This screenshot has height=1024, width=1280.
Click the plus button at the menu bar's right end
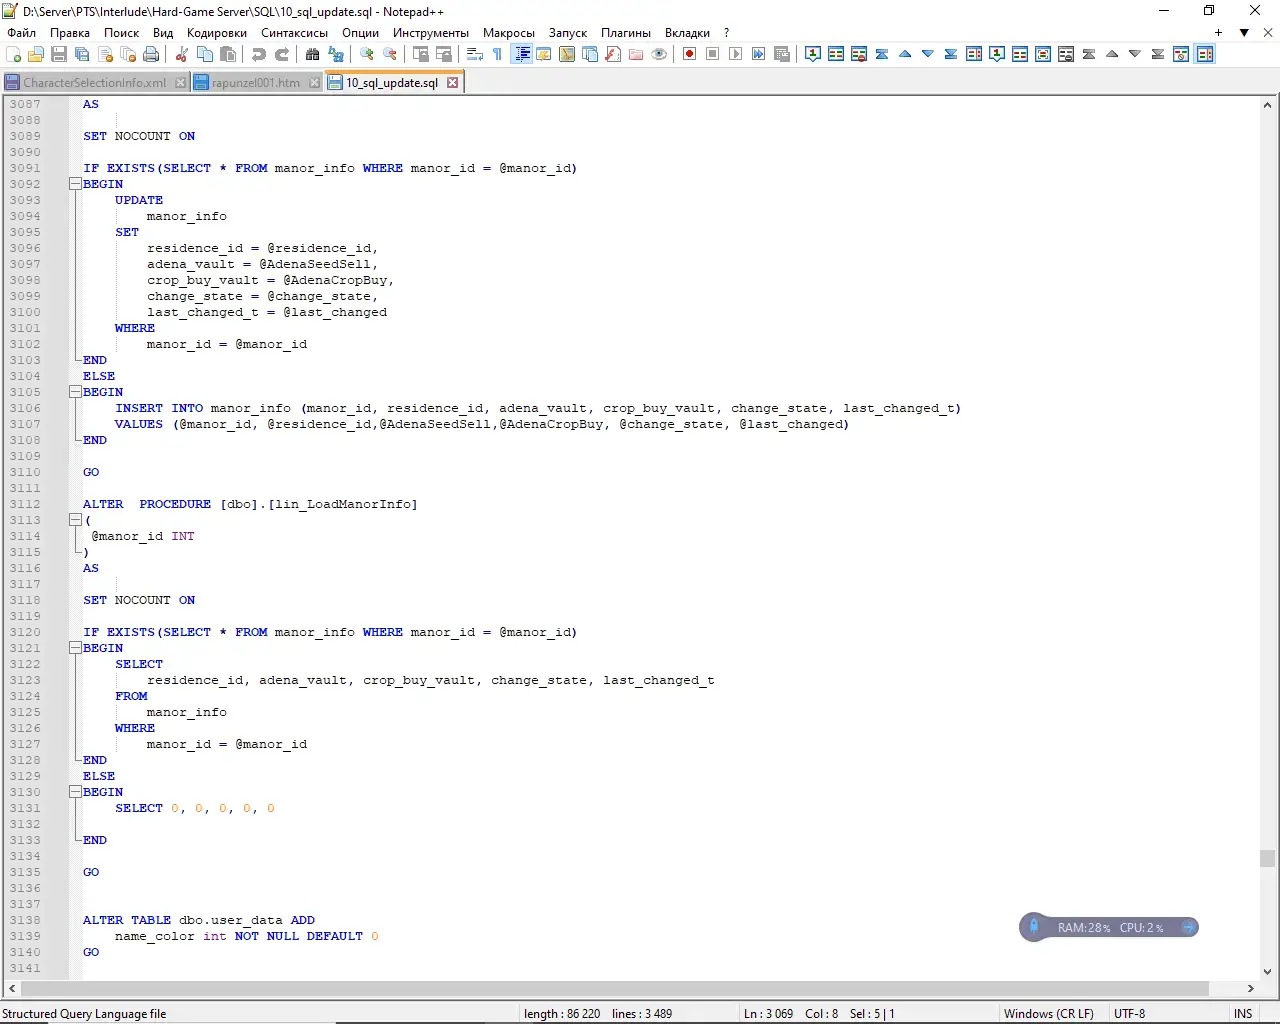pos(1218,33)
